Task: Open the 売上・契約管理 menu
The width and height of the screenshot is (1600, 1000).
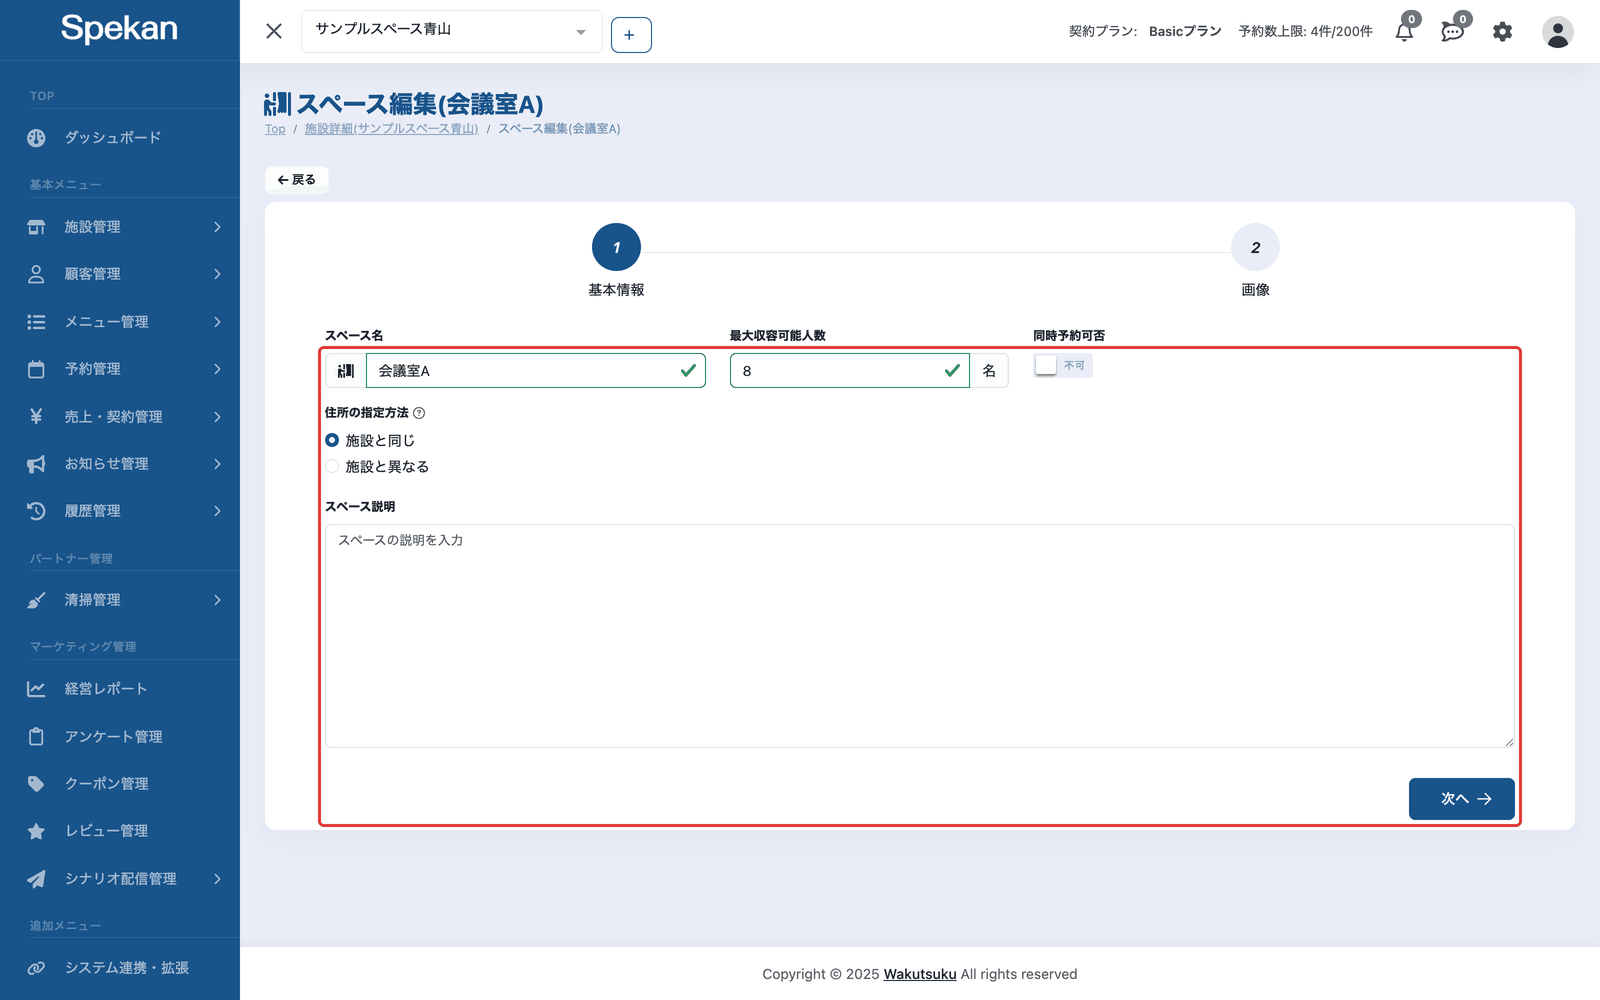Action: tap(120, 417)
